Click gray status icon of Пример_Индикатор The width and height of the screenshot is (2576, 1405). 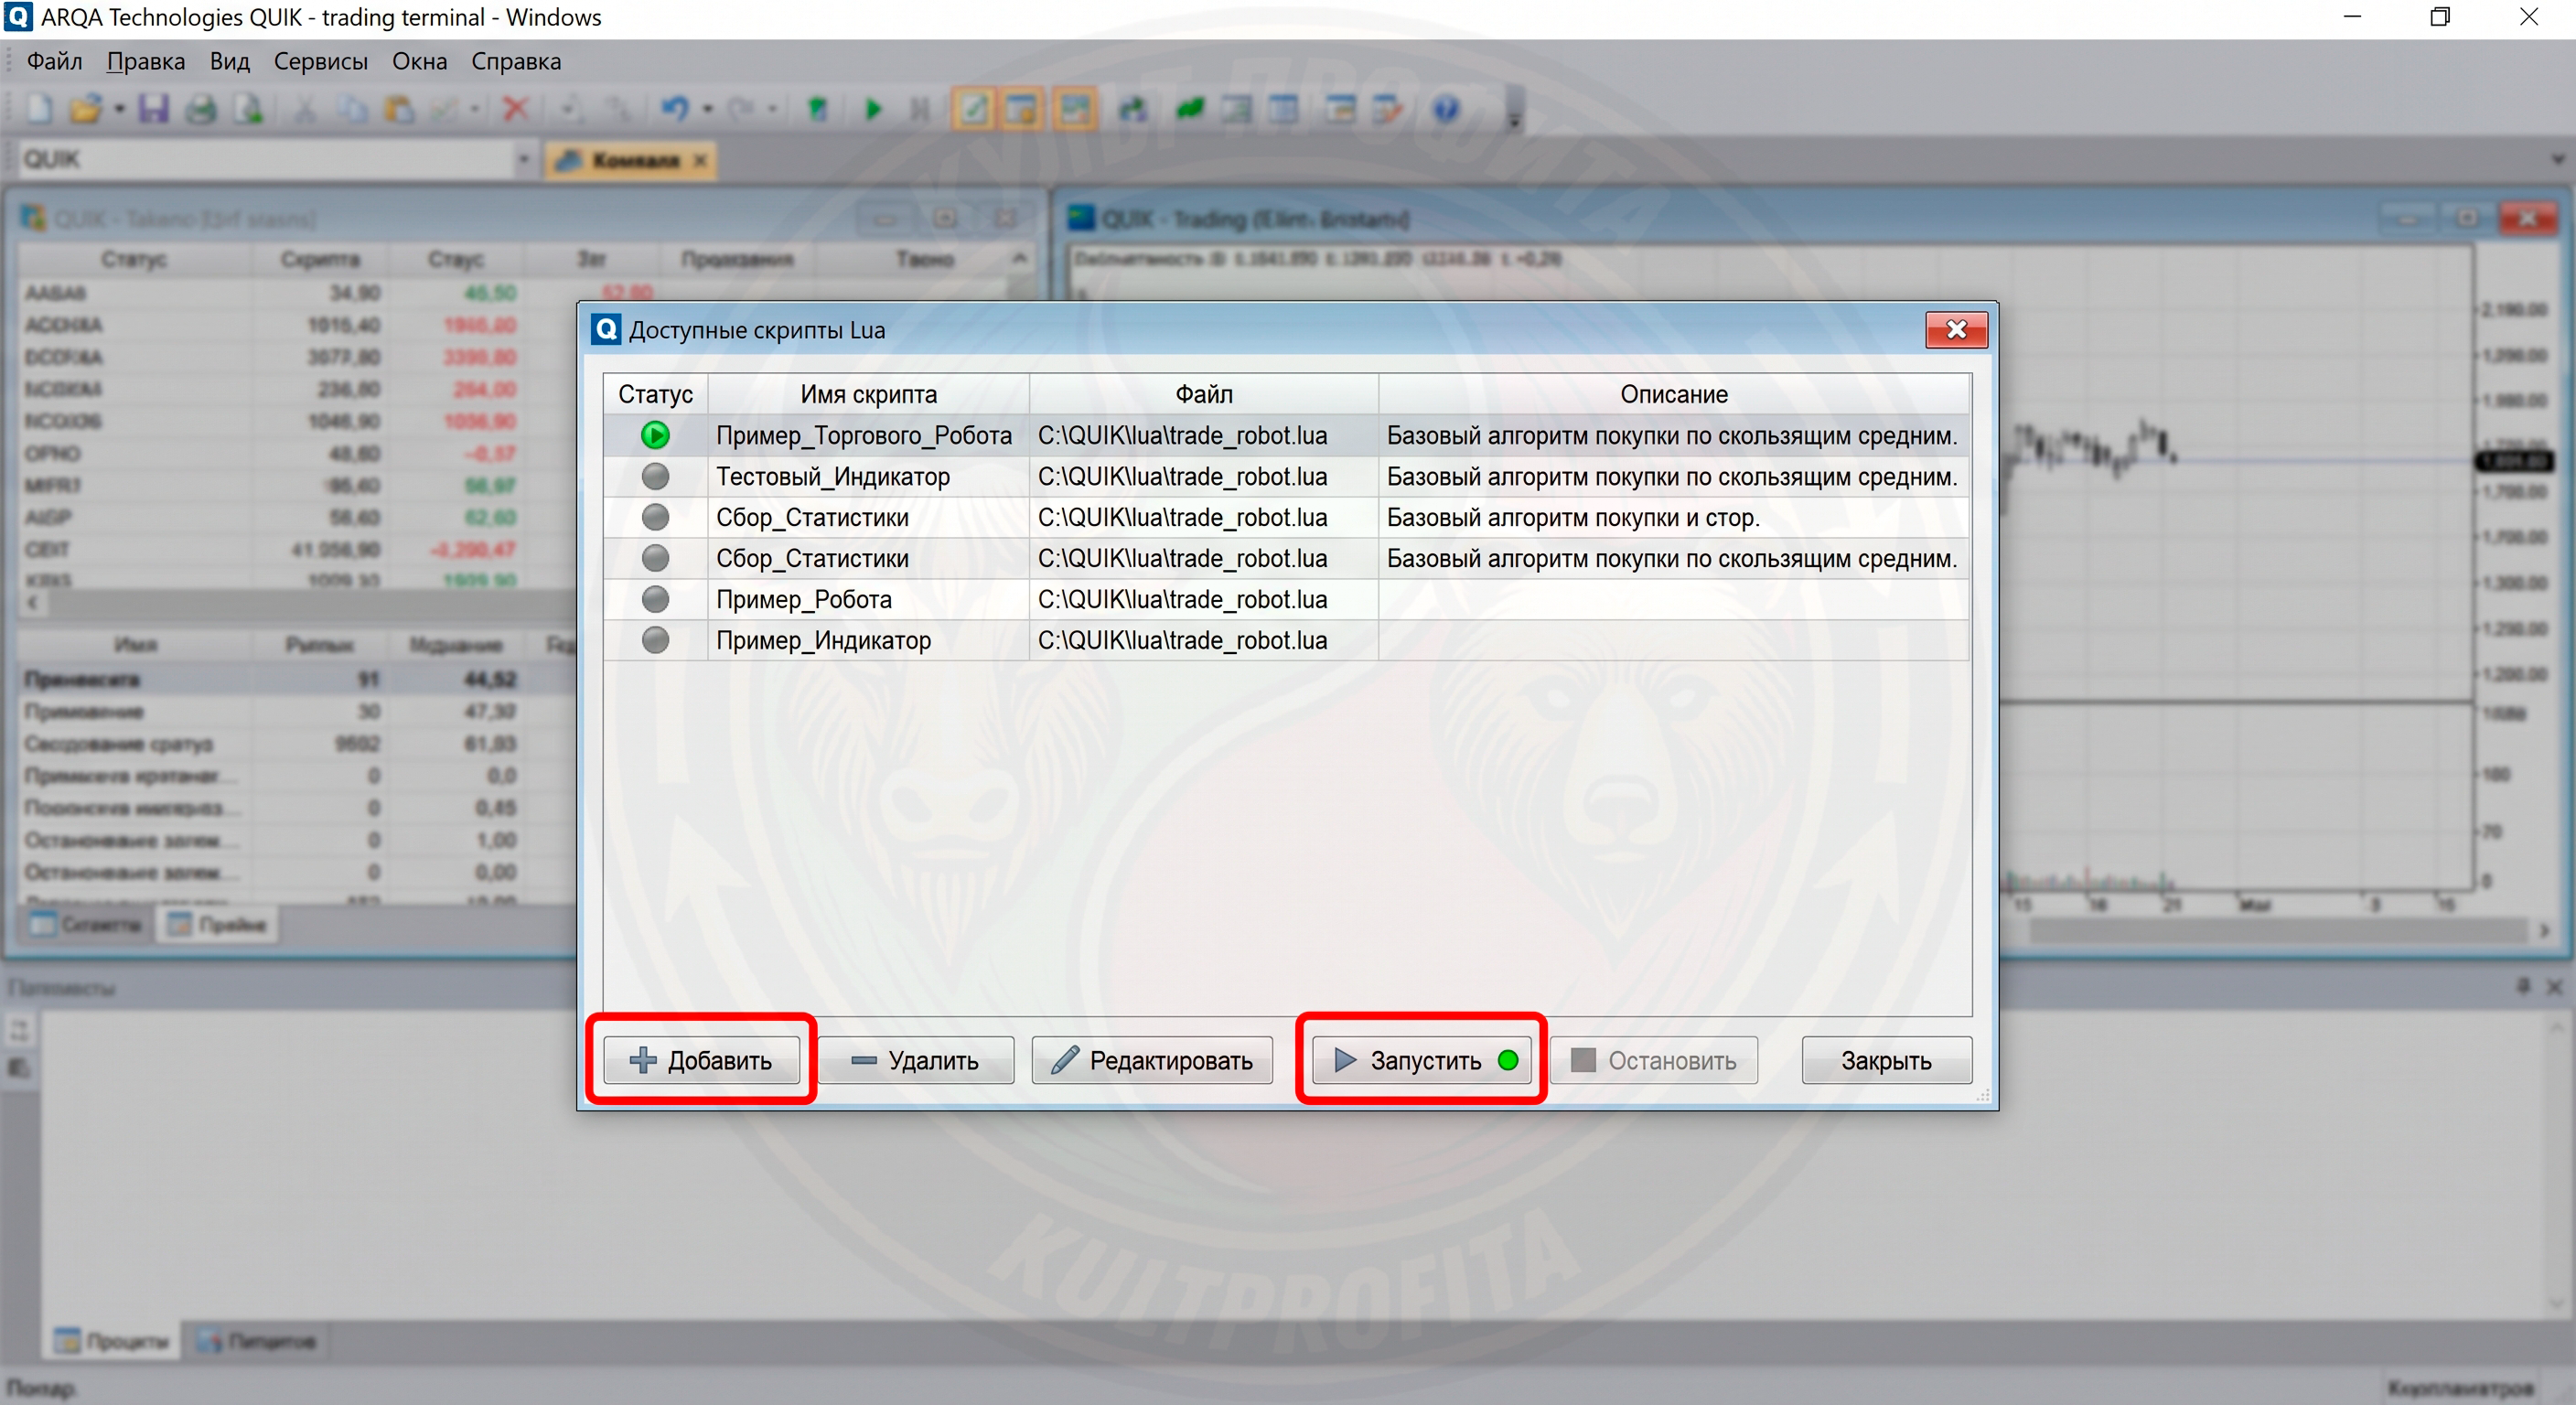[655, 640]
